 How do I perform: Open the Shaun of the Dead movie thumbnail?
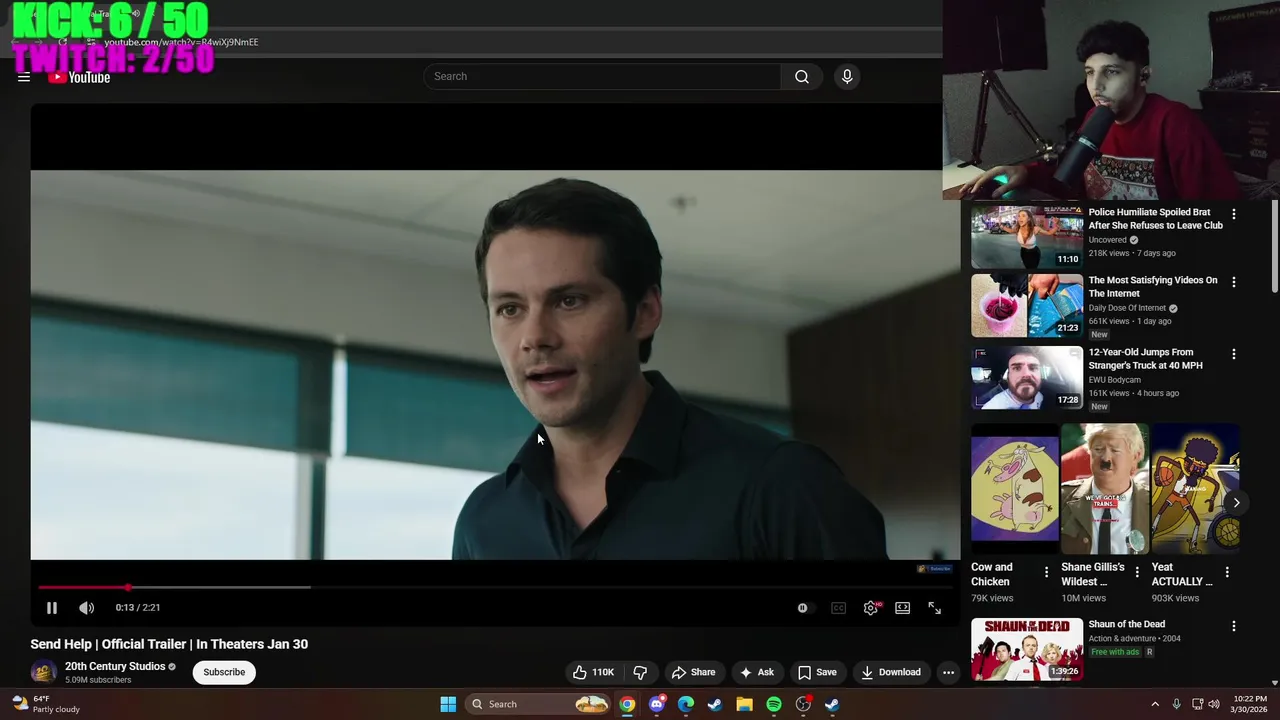(x=1027, y=649)
